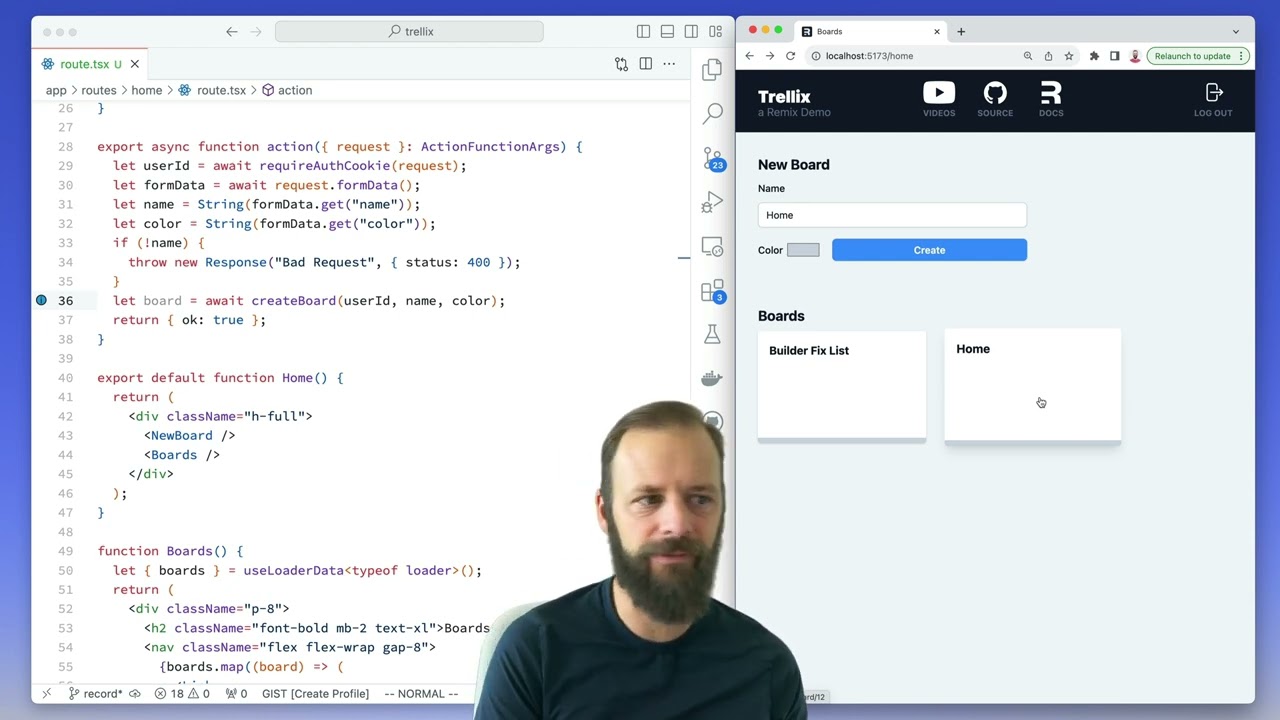Open the Videos YouTube link
The width and height of the screenshot is (1280, 720).
point(939,100)
